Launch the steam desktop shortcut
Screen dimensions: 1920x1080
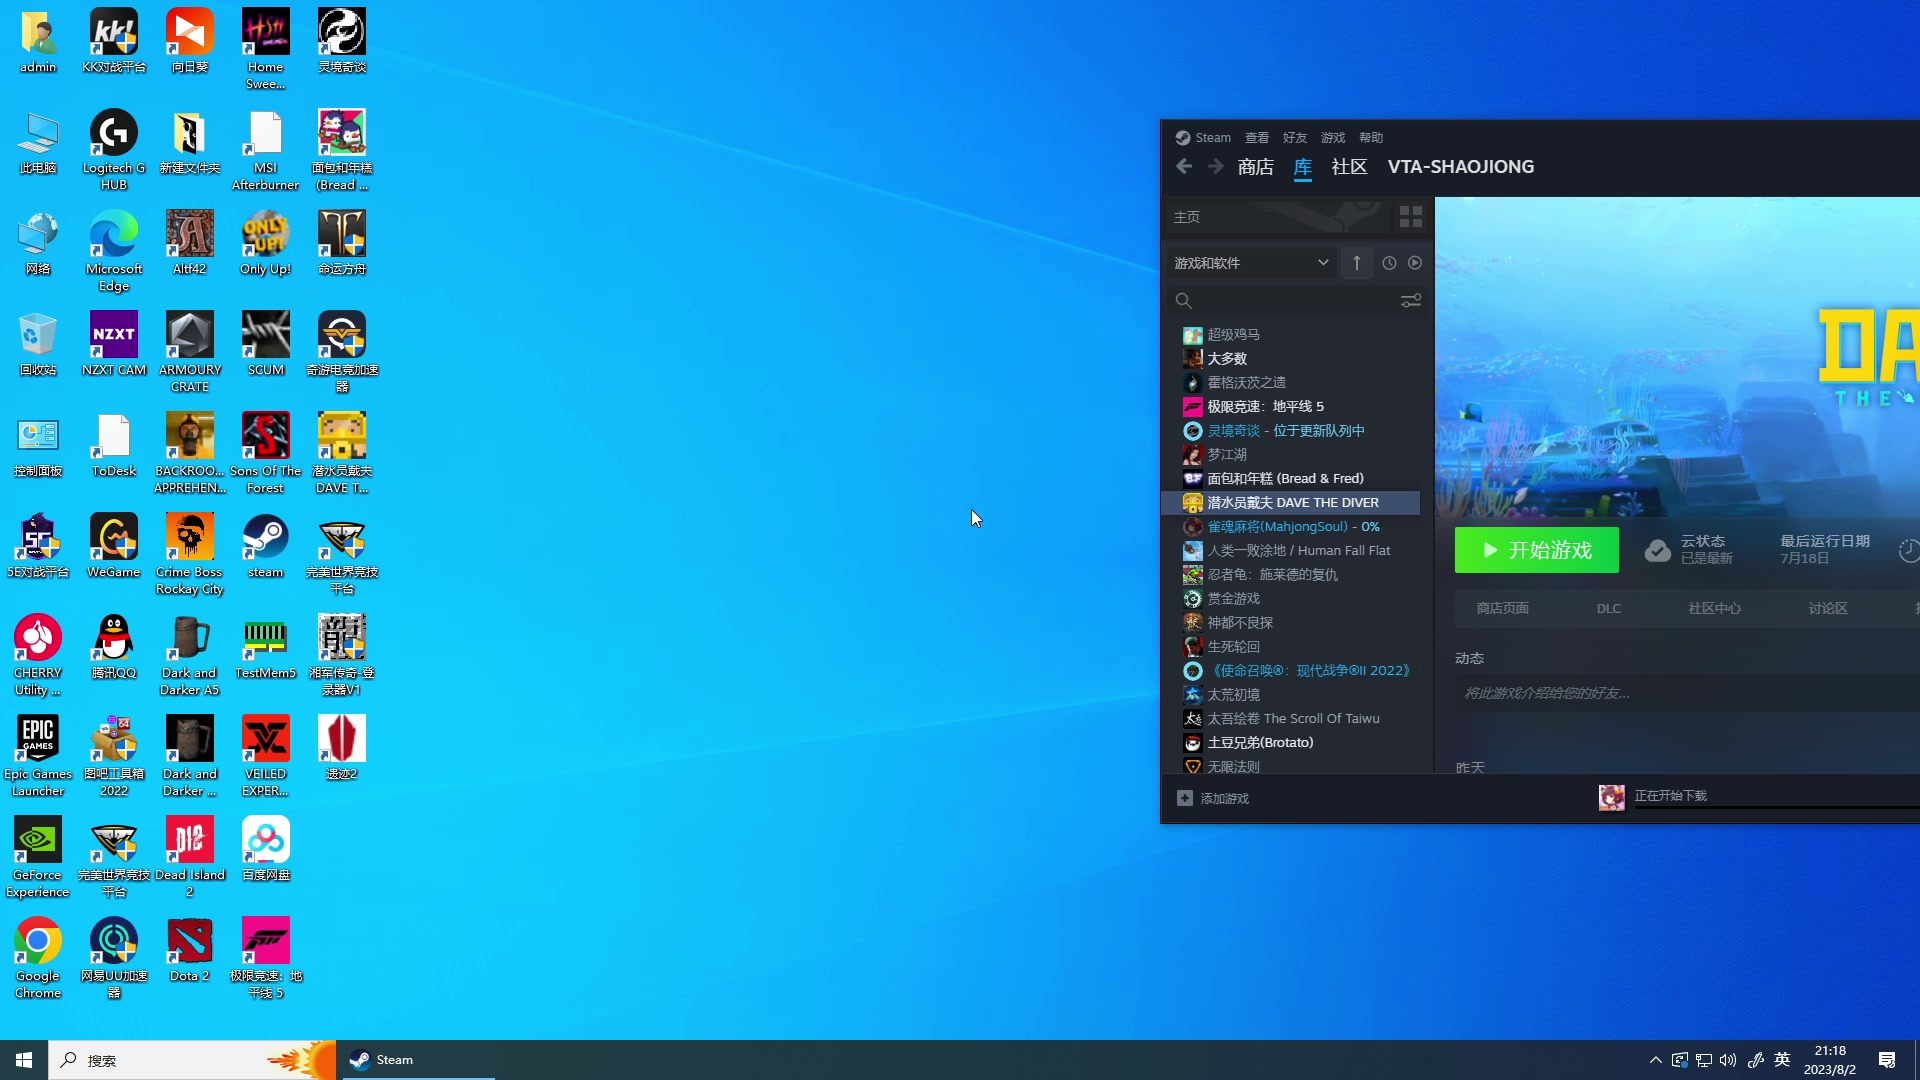click(265, 546)
